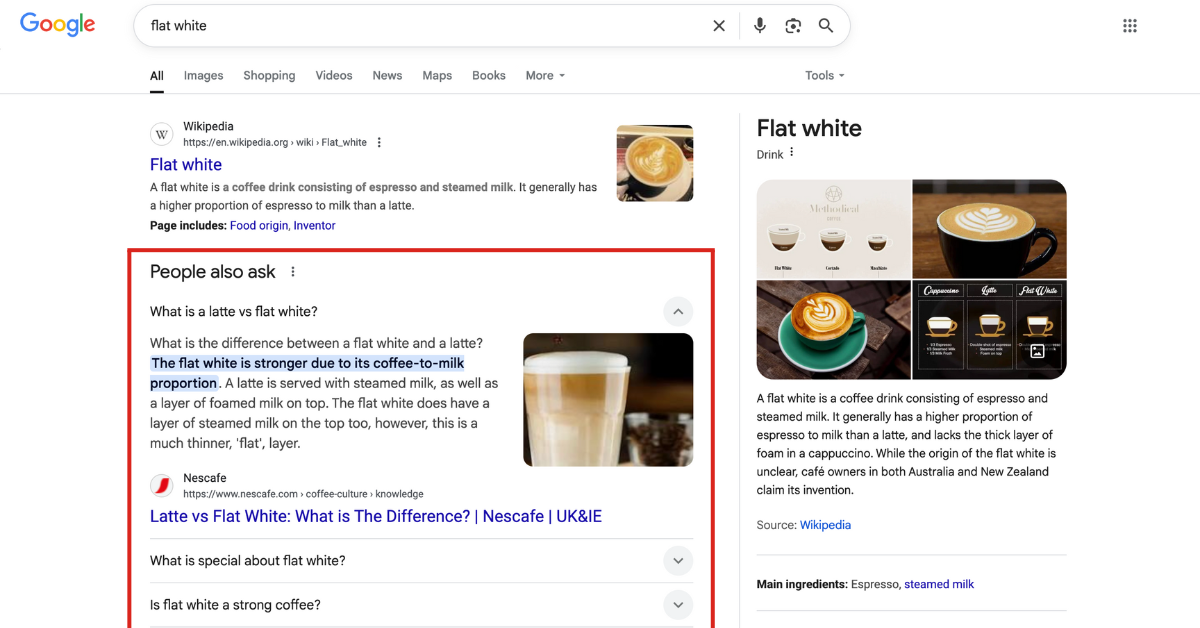Click the Wikipedia favicon
1200x628 pixels.
(162, 134)
